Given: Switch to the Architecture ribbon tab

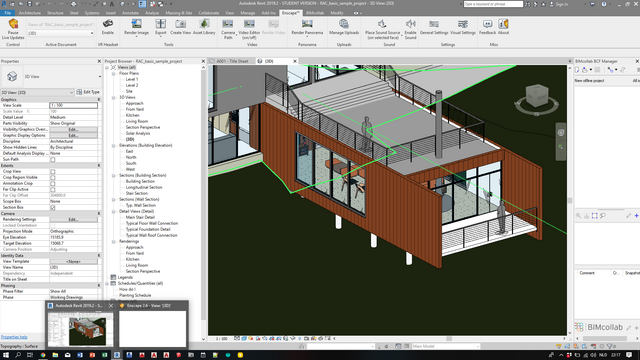Looking at the screenshot, I should [30, 13].
